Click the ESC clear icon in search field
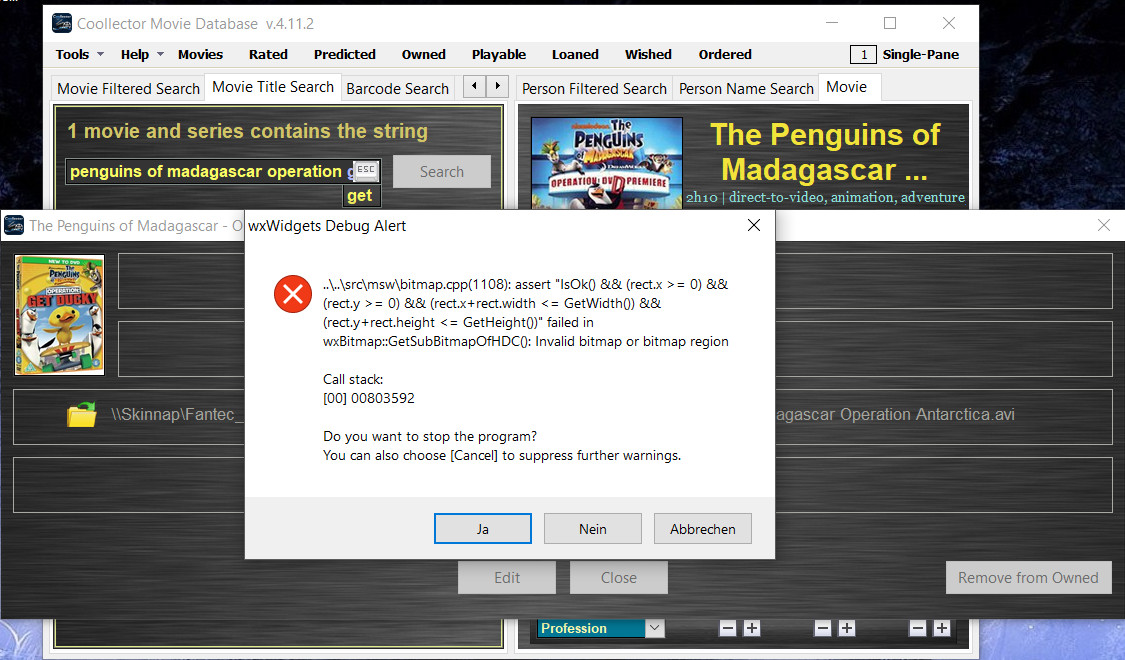Image resolution: width=1125 pixels, height=660 pixels. click(366, 170)
